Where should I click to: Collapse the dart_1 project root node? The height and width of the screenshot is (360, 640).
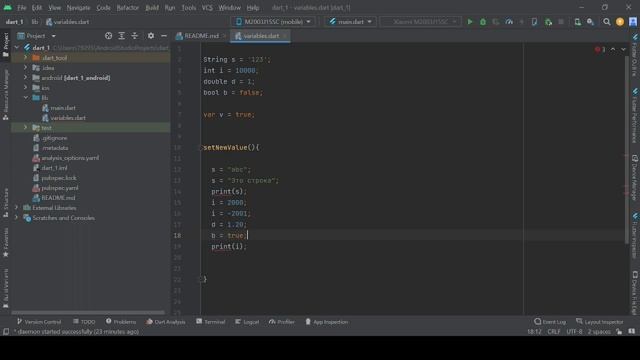click(x=17, y=48)
